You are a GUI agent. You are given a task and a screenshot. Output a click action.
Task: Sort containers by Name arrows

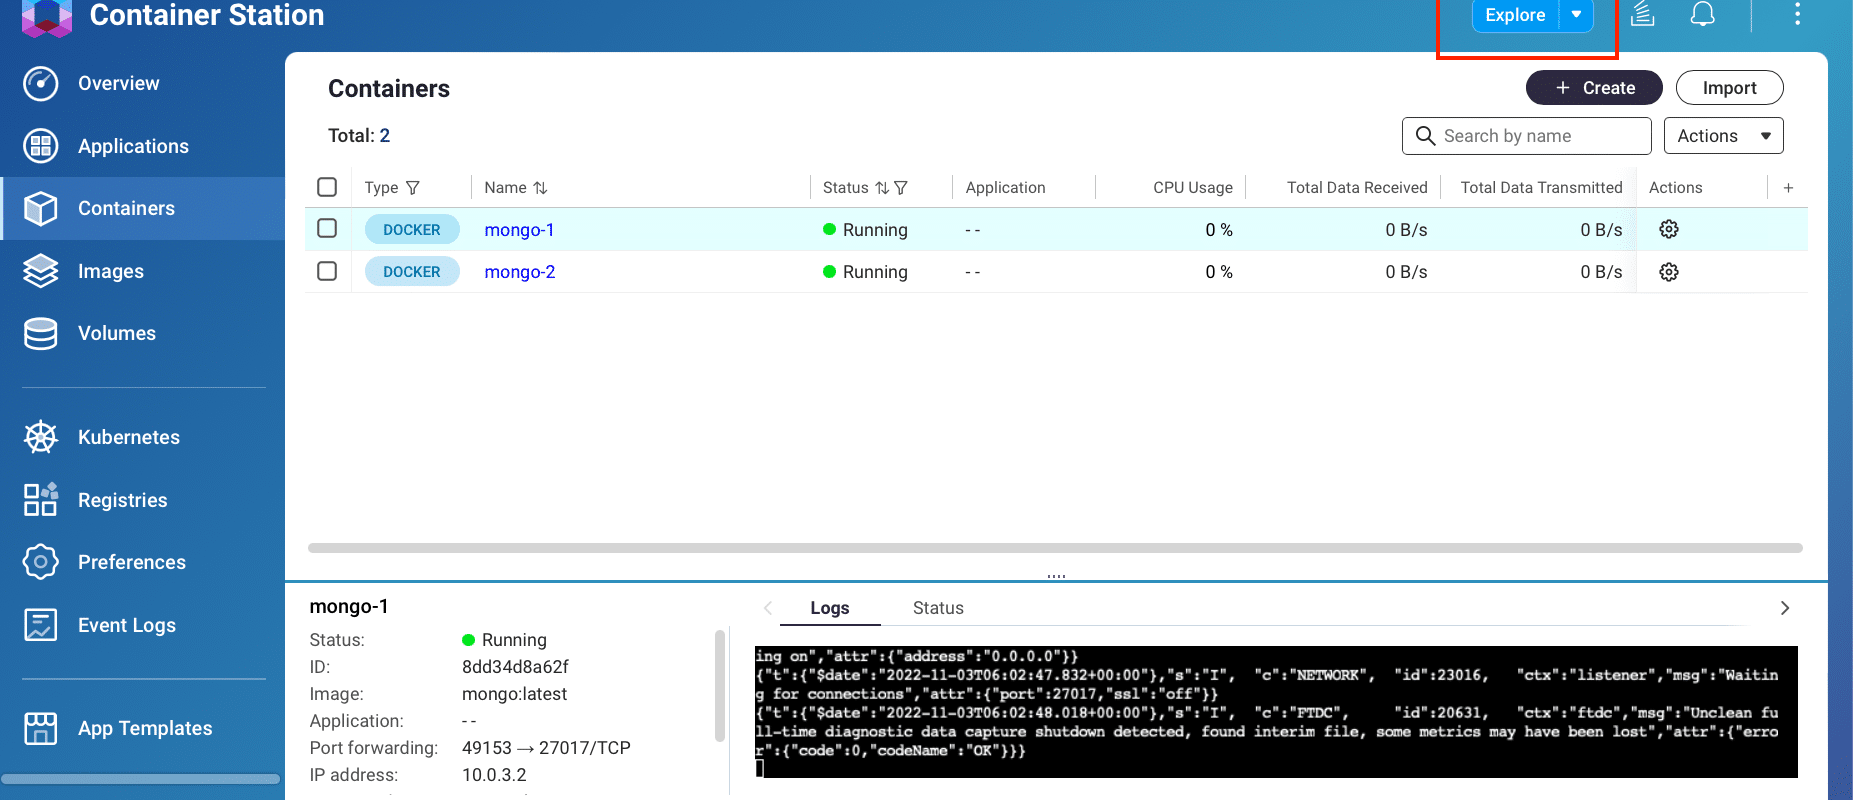pyautogui.click(x=540, y=188)
